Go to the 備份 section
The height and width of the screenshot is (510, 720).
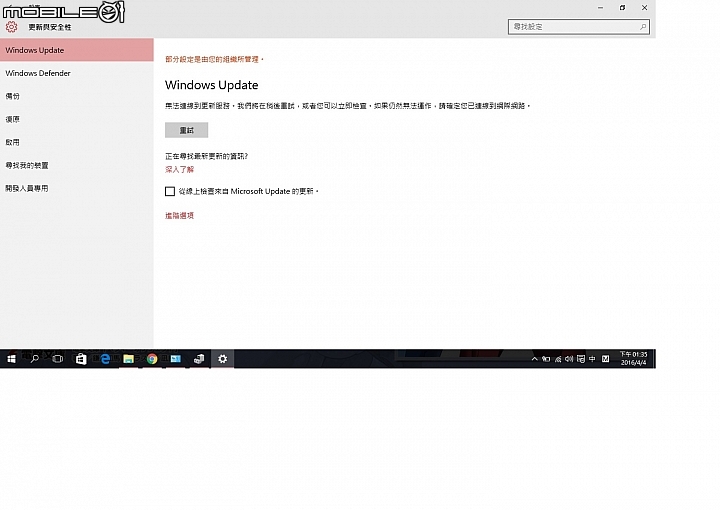coord(77,96)
